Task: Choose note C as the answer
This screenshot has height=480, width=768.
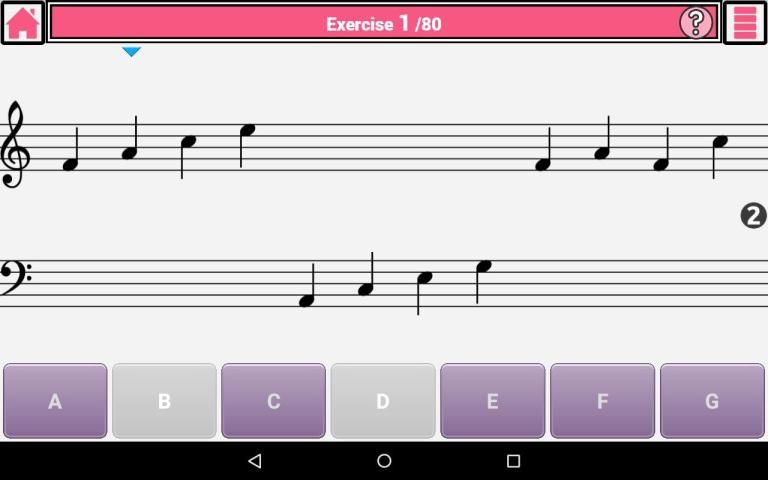Action: point(273,401)
